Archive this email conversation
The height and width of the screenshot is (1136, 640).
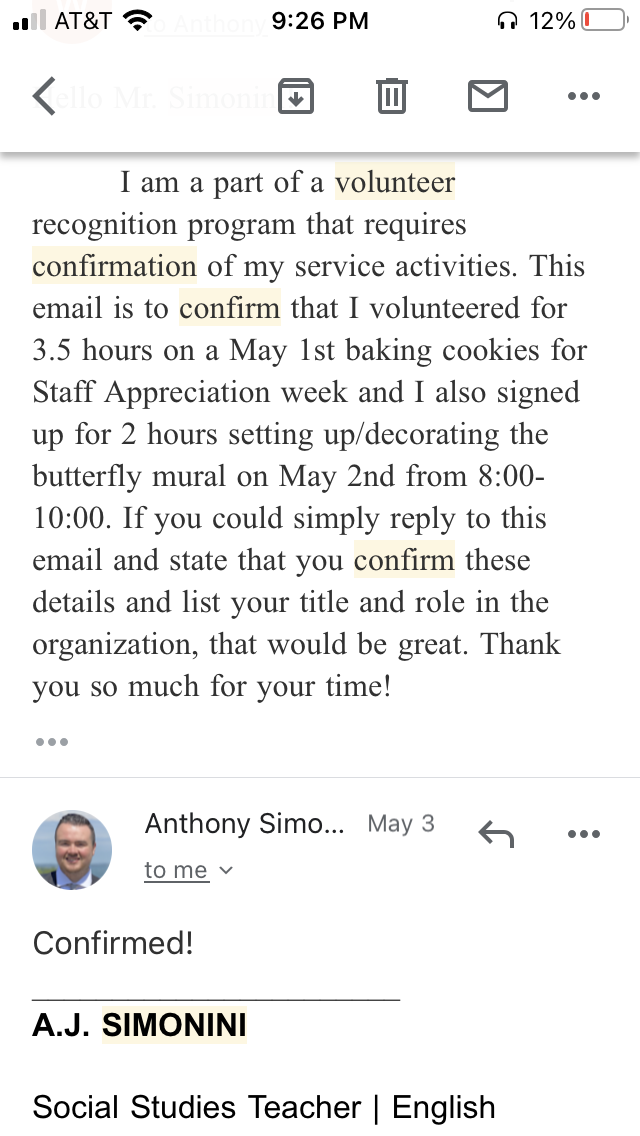[296, 96]
